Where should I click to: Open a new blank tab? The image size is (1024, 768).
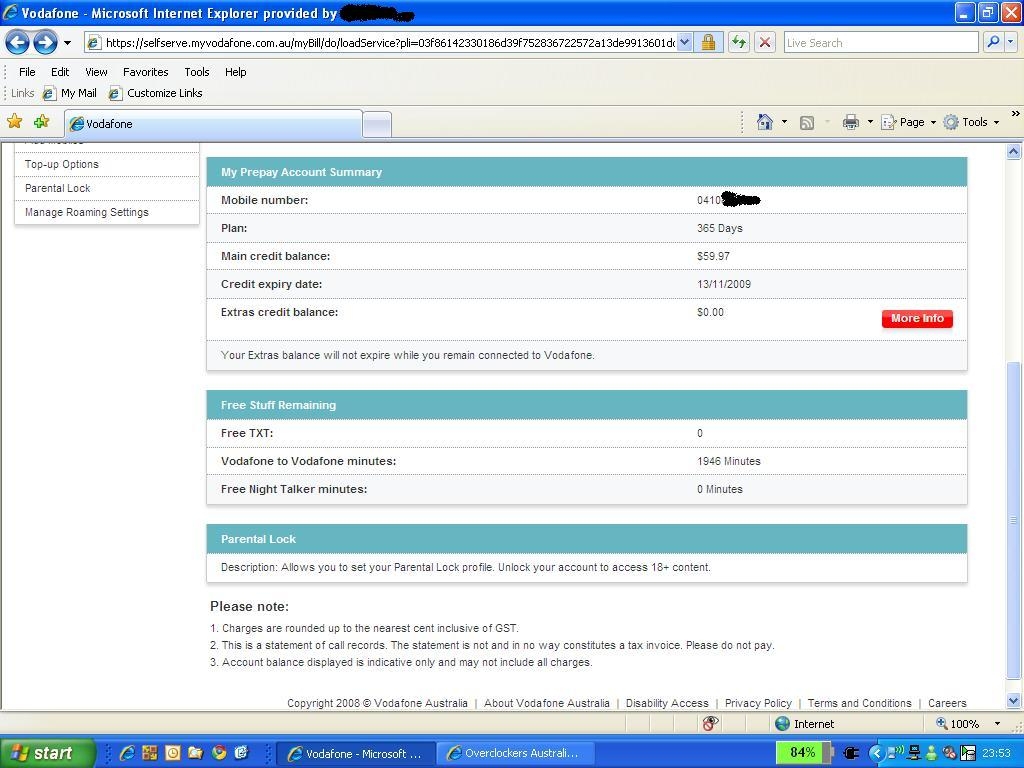377,124
